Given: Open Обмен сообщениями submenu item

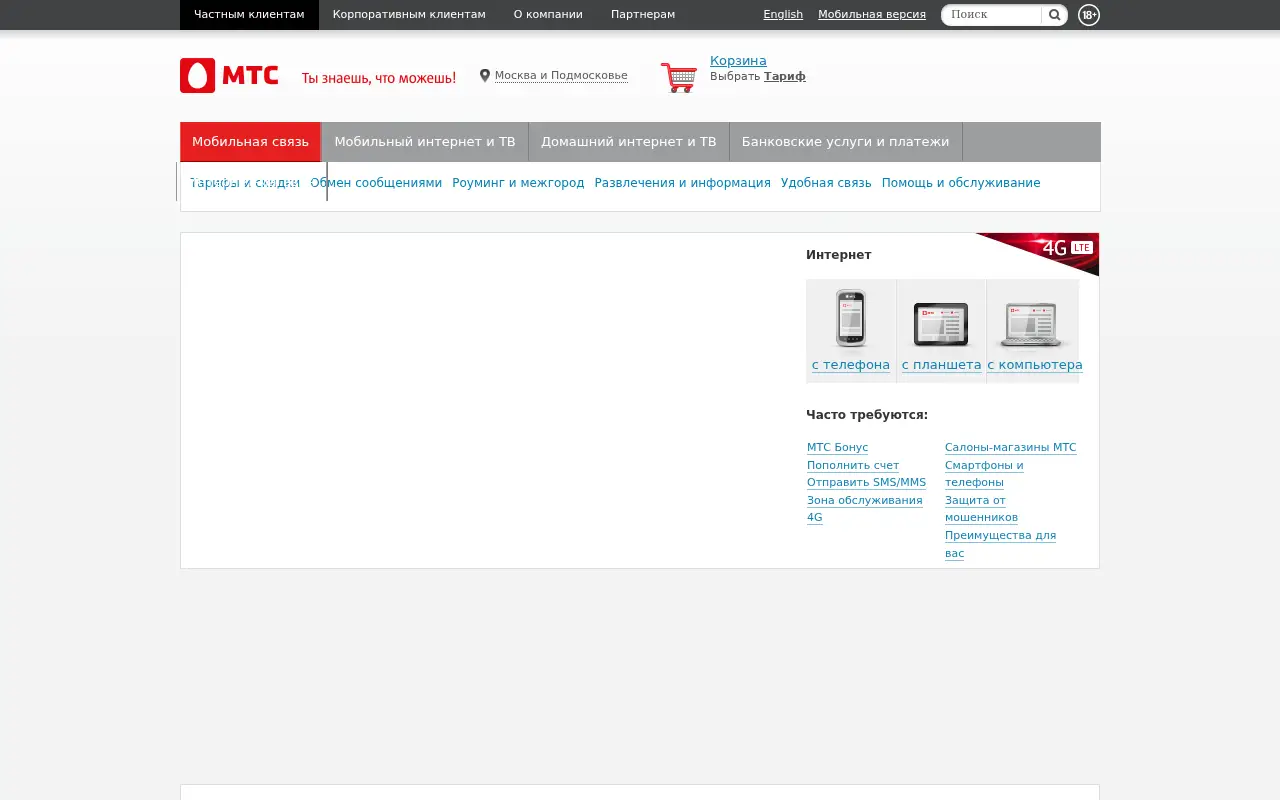Looking at the screenshot, I should pyautogui.click(x=376, y=183).
